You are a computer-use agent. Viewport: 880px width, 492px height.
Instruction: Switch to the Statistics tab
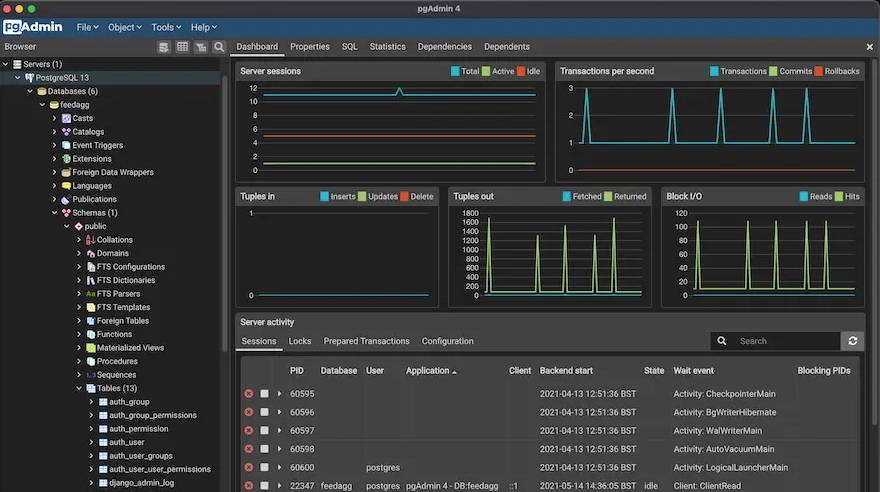(x=387, y=47)
